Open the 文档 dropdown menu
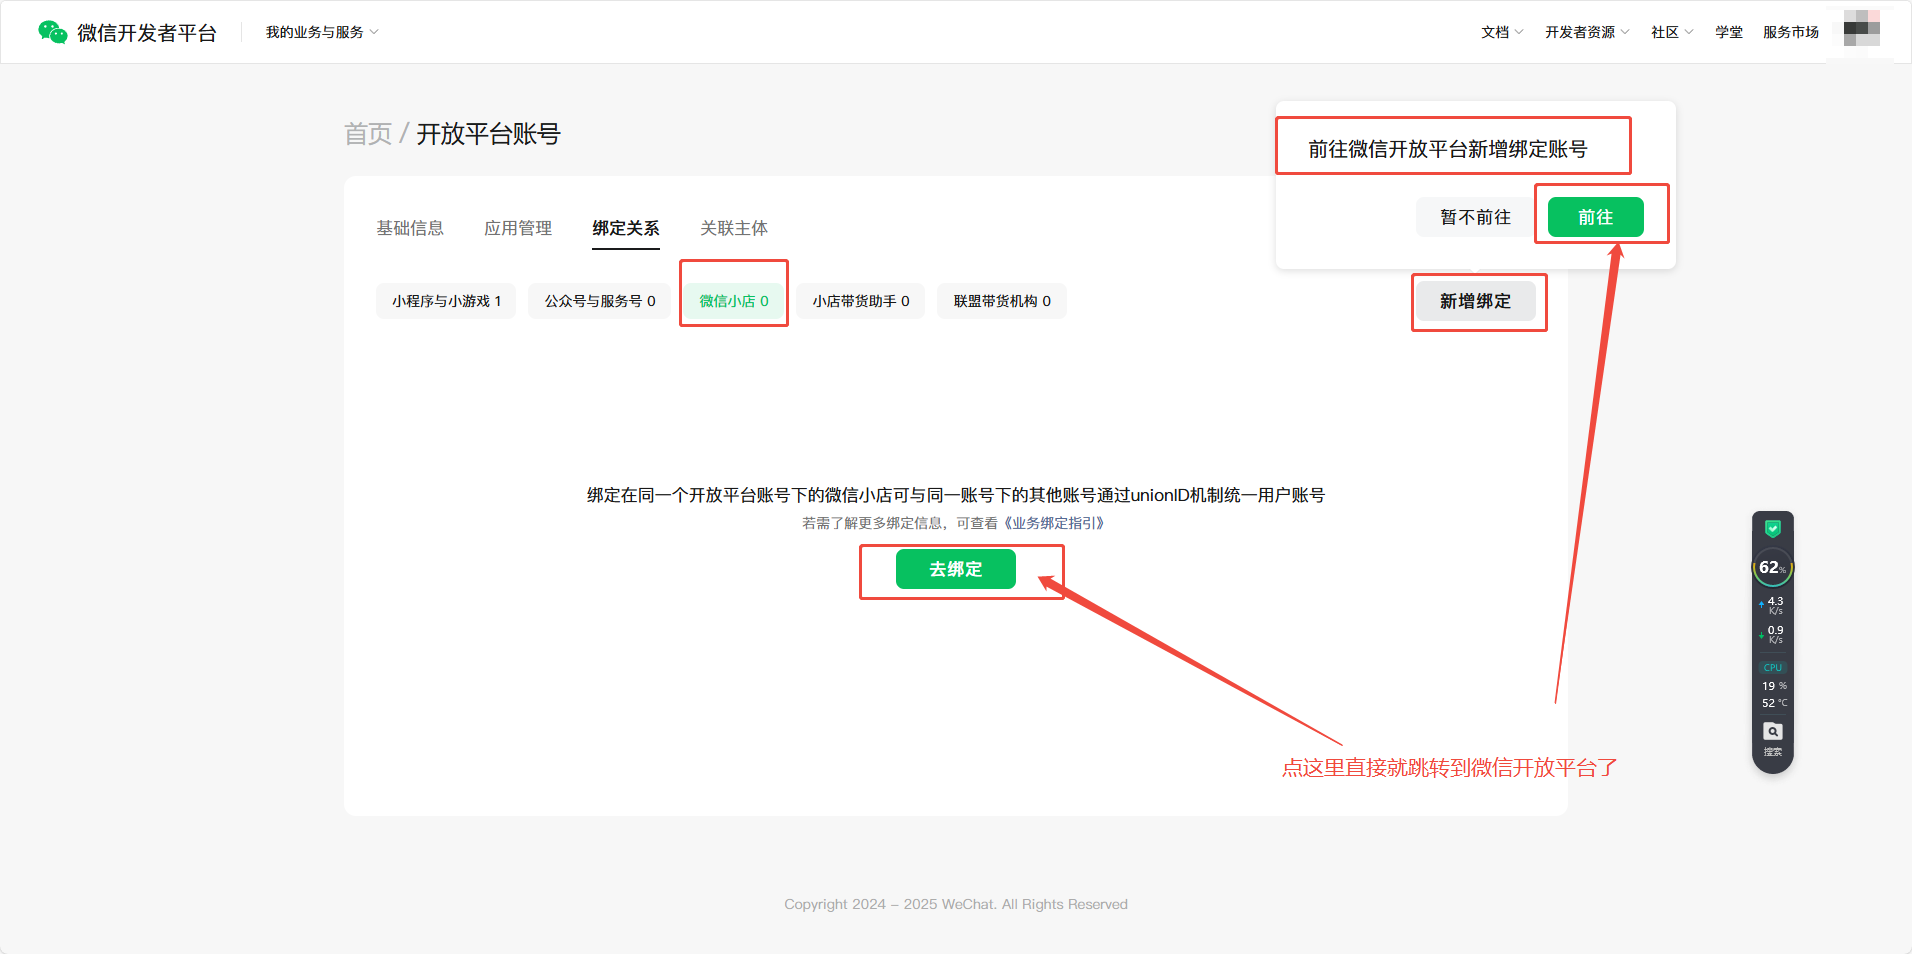Screen dimensions: 1912x954 [1502, 32]
